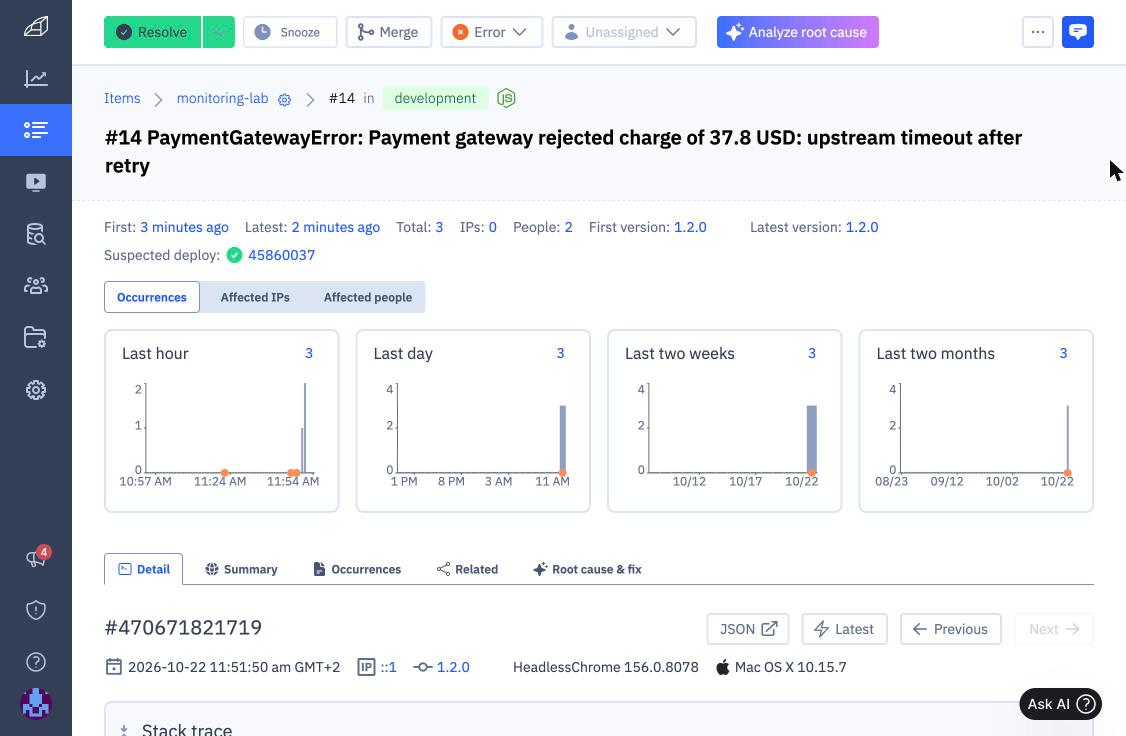Viewport: 1126px width, 736px height.
Task: Open the Unassigned assignee dropdown
Action: tap(623, 32)
